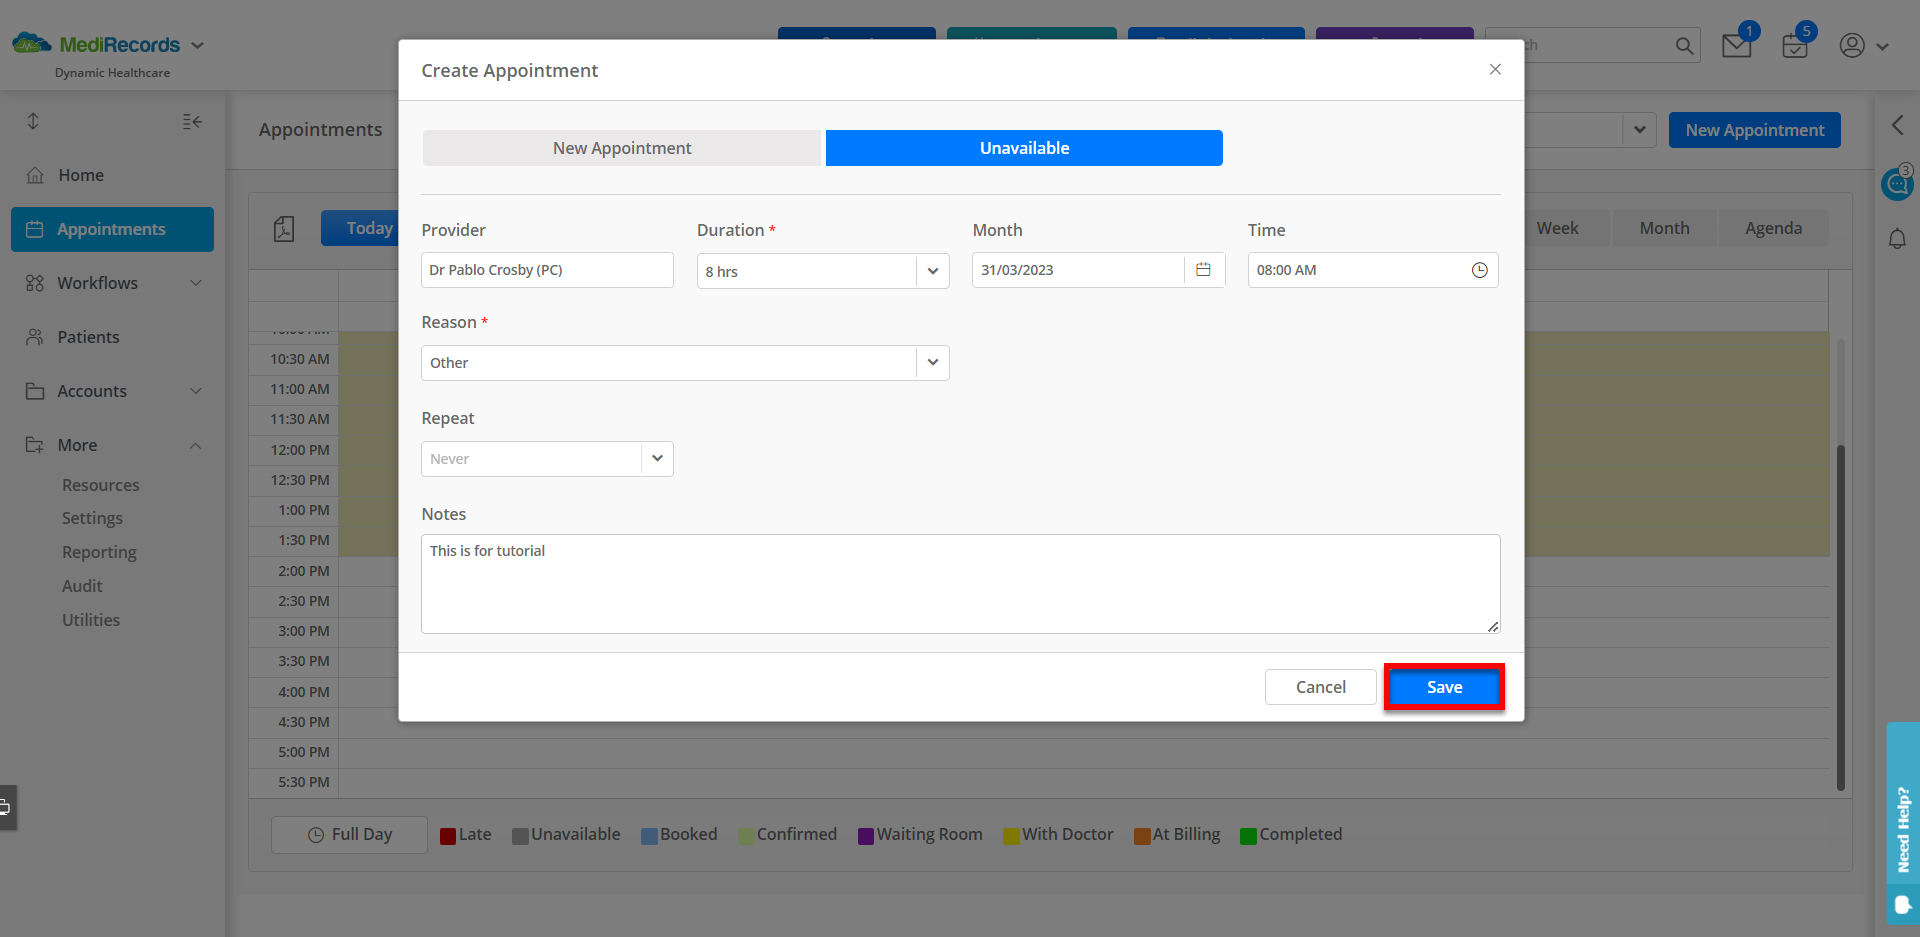Click the 2:00 PM time row label

pos(304,571)
